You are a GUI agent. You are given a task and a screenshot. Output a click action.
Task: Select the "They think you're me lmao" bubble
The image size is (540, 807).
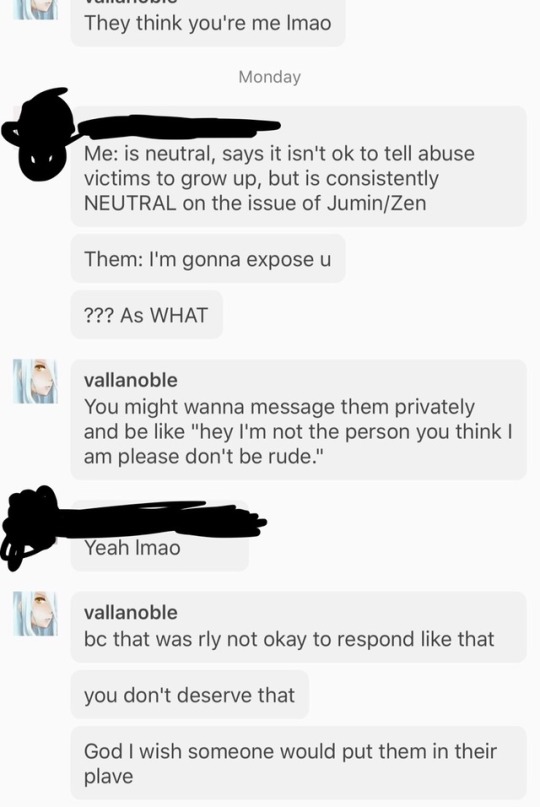click(208, 23)
